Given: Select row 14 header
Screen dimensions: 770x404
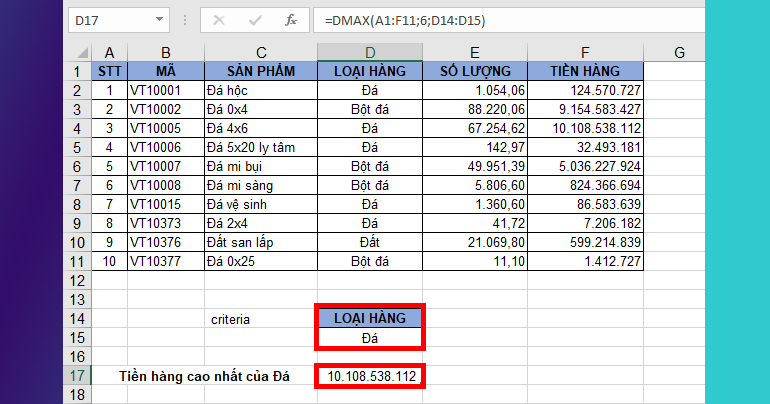Looking at the screenshot, I should (78, 319).
